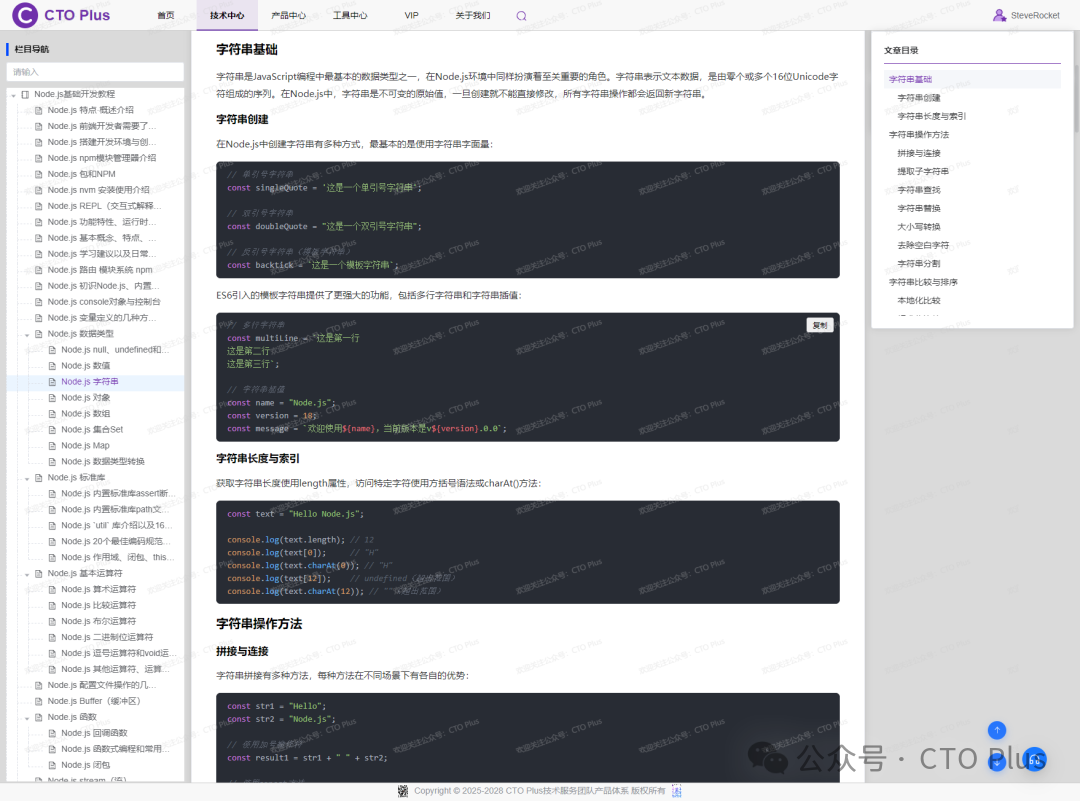Jump to 字符串分割 in outline
The height and width of the screenshot is (801, 1080).
tap(919, 264)
